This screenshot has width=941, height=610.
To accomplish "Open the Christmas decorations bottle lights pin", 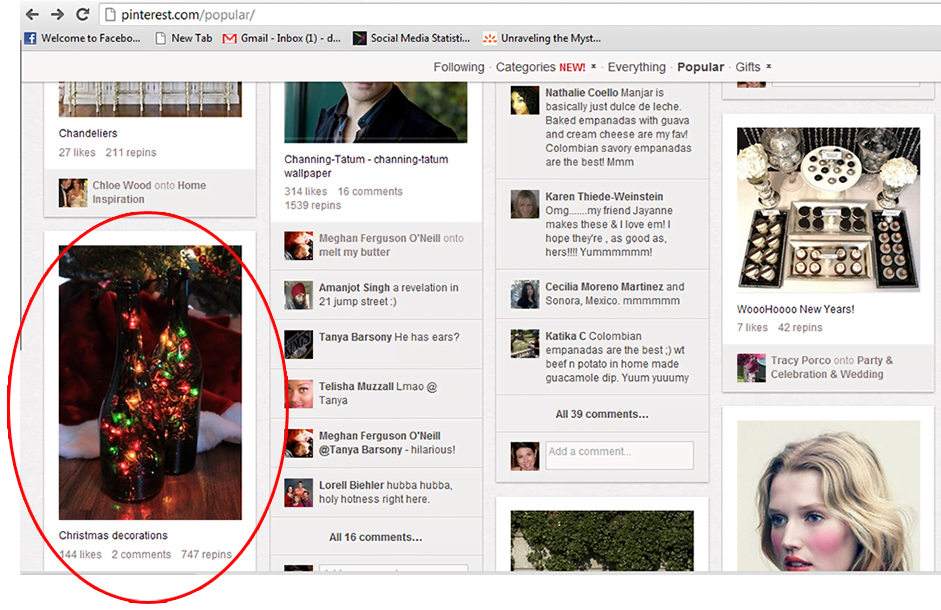I will (150, 382).
